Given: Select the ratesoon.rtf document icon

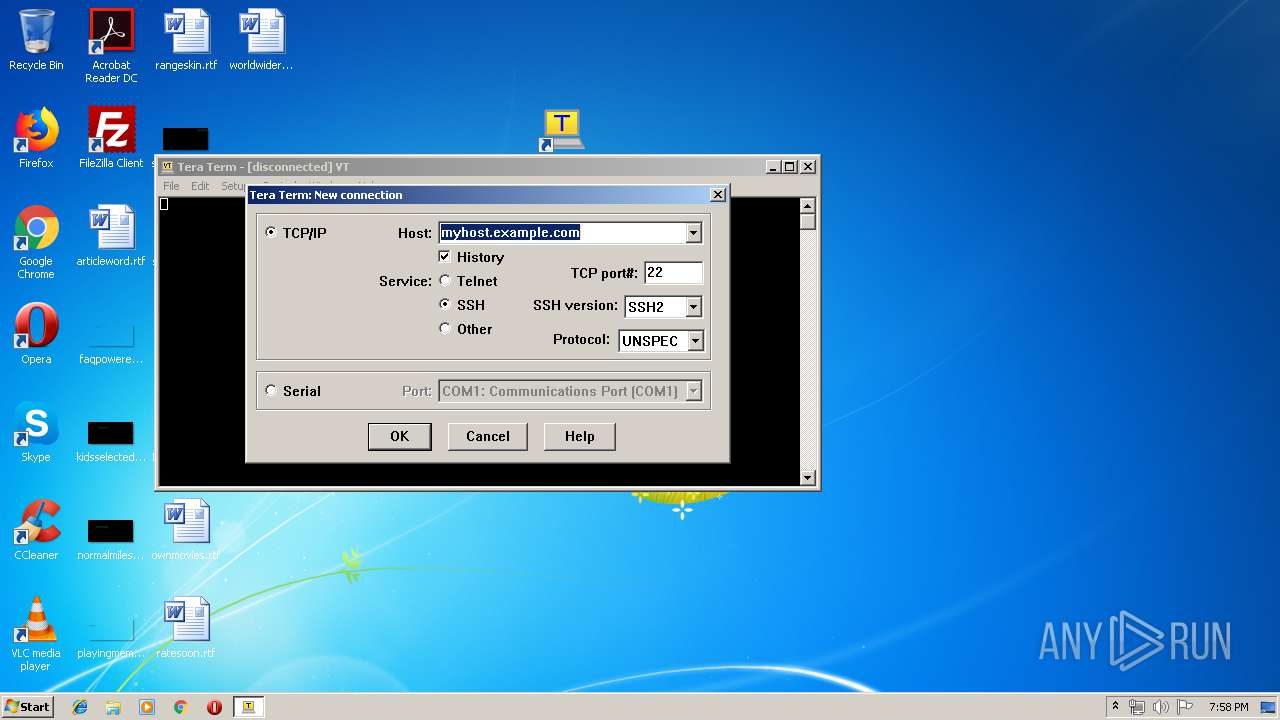Looking at the screenshot, I should click(186, 628).
